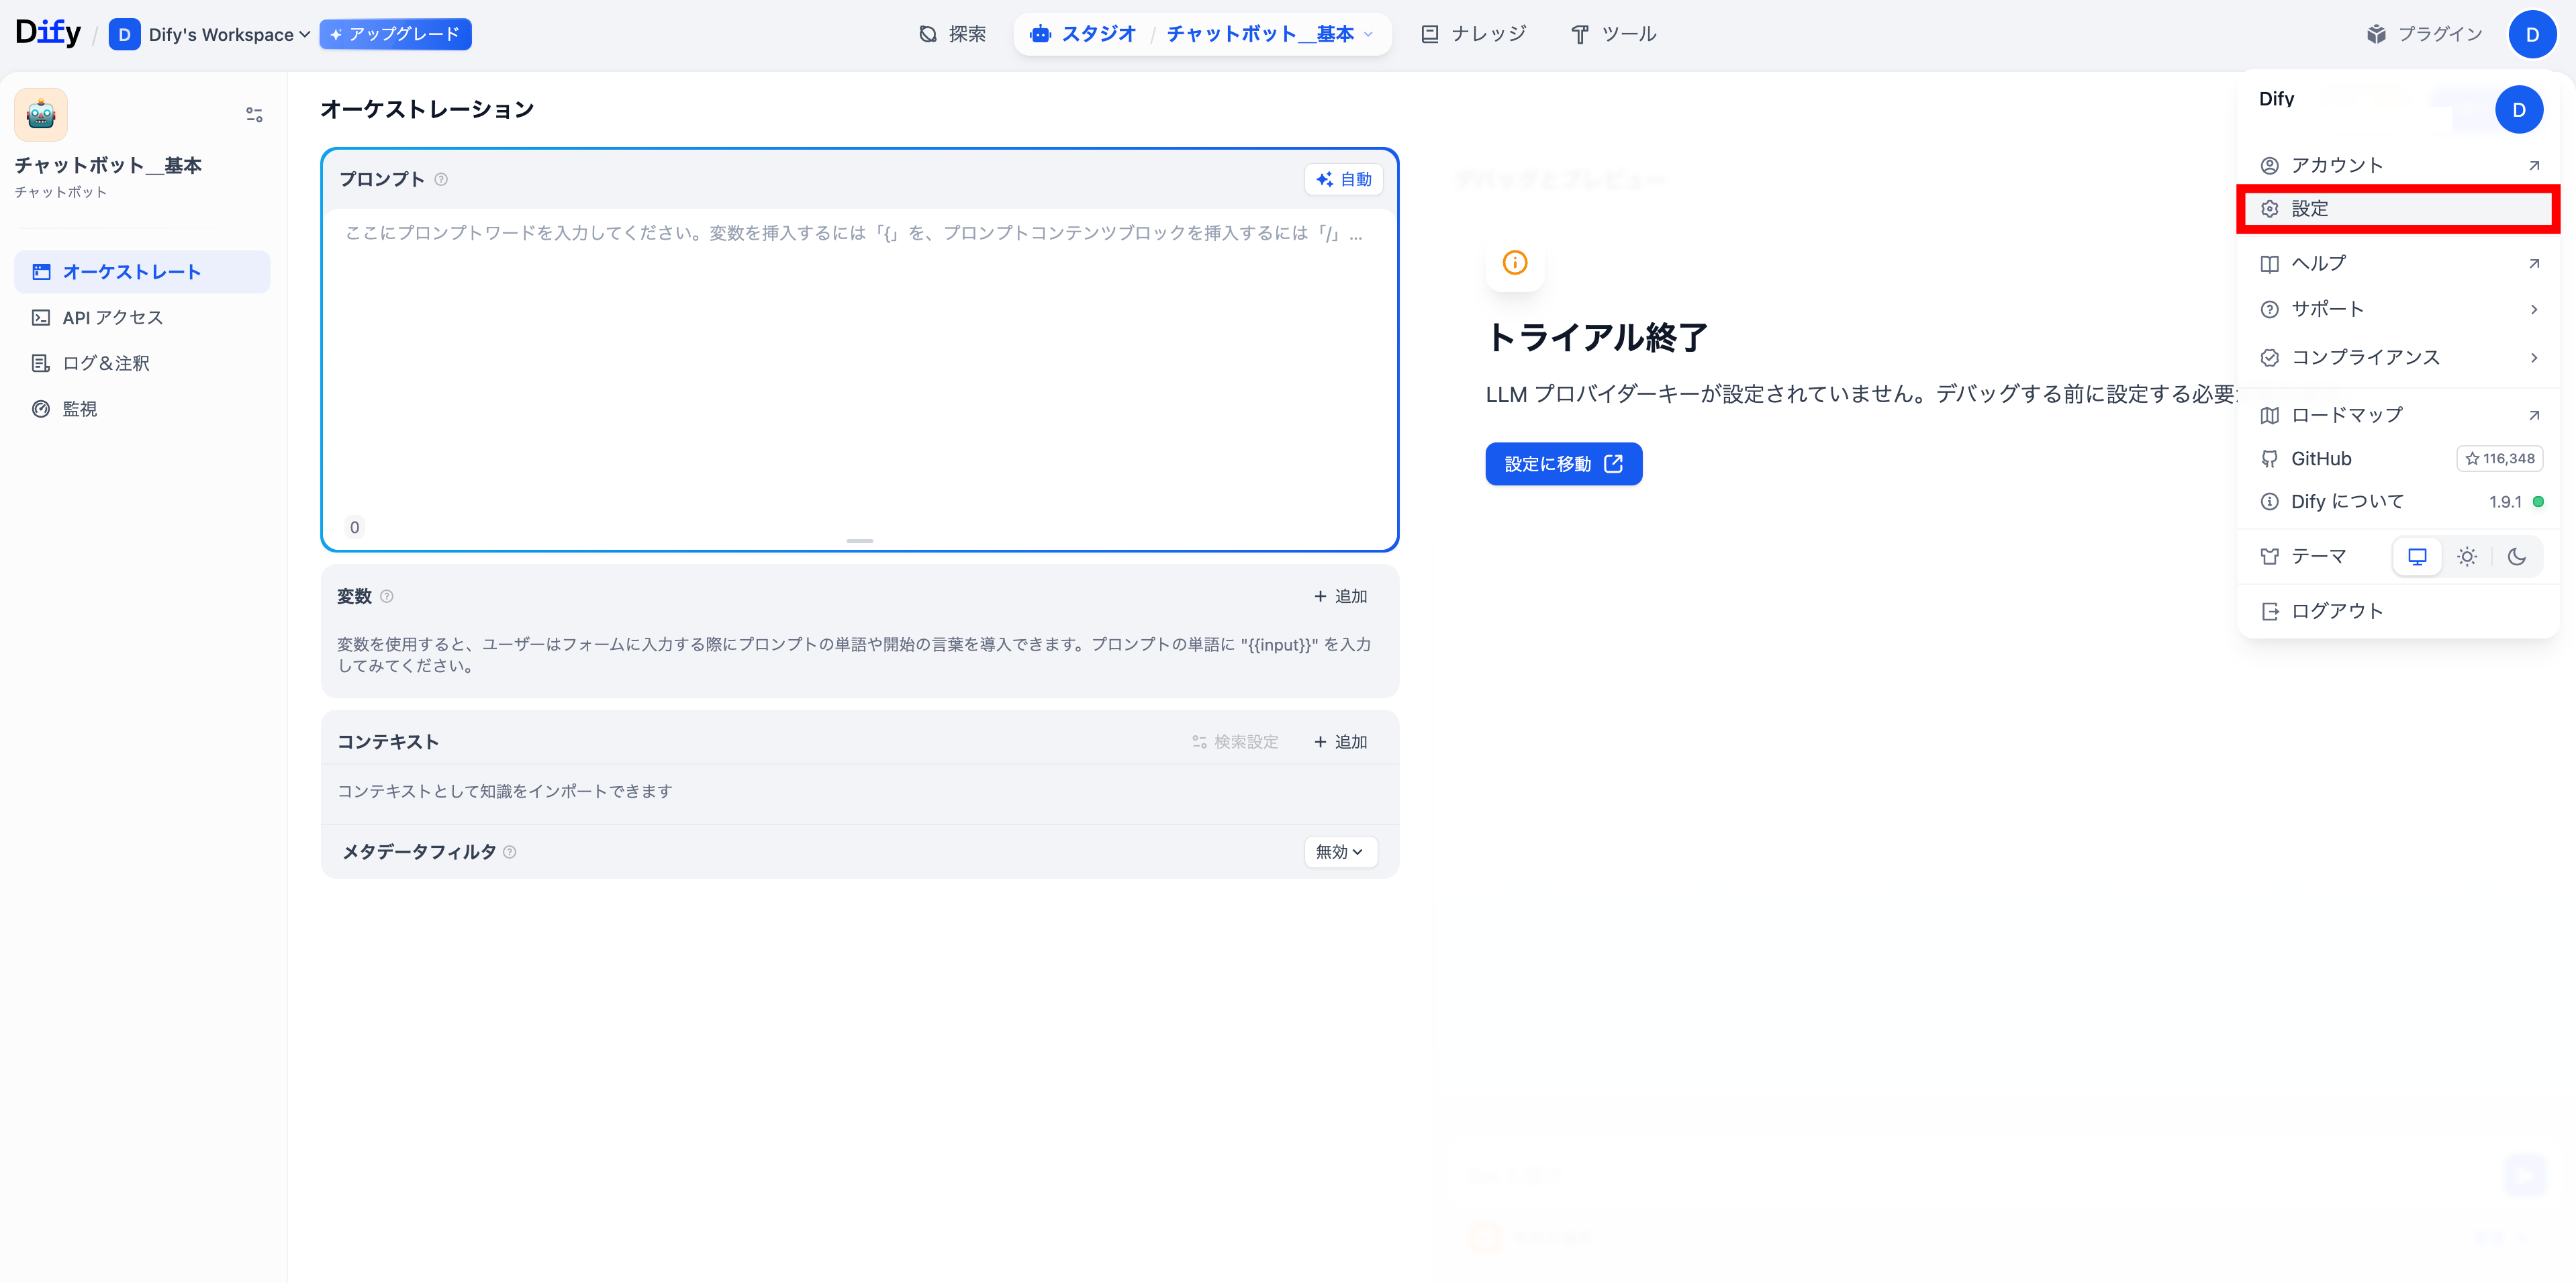
Task: Open the GitHub repository link
Action: (2321, 458)
